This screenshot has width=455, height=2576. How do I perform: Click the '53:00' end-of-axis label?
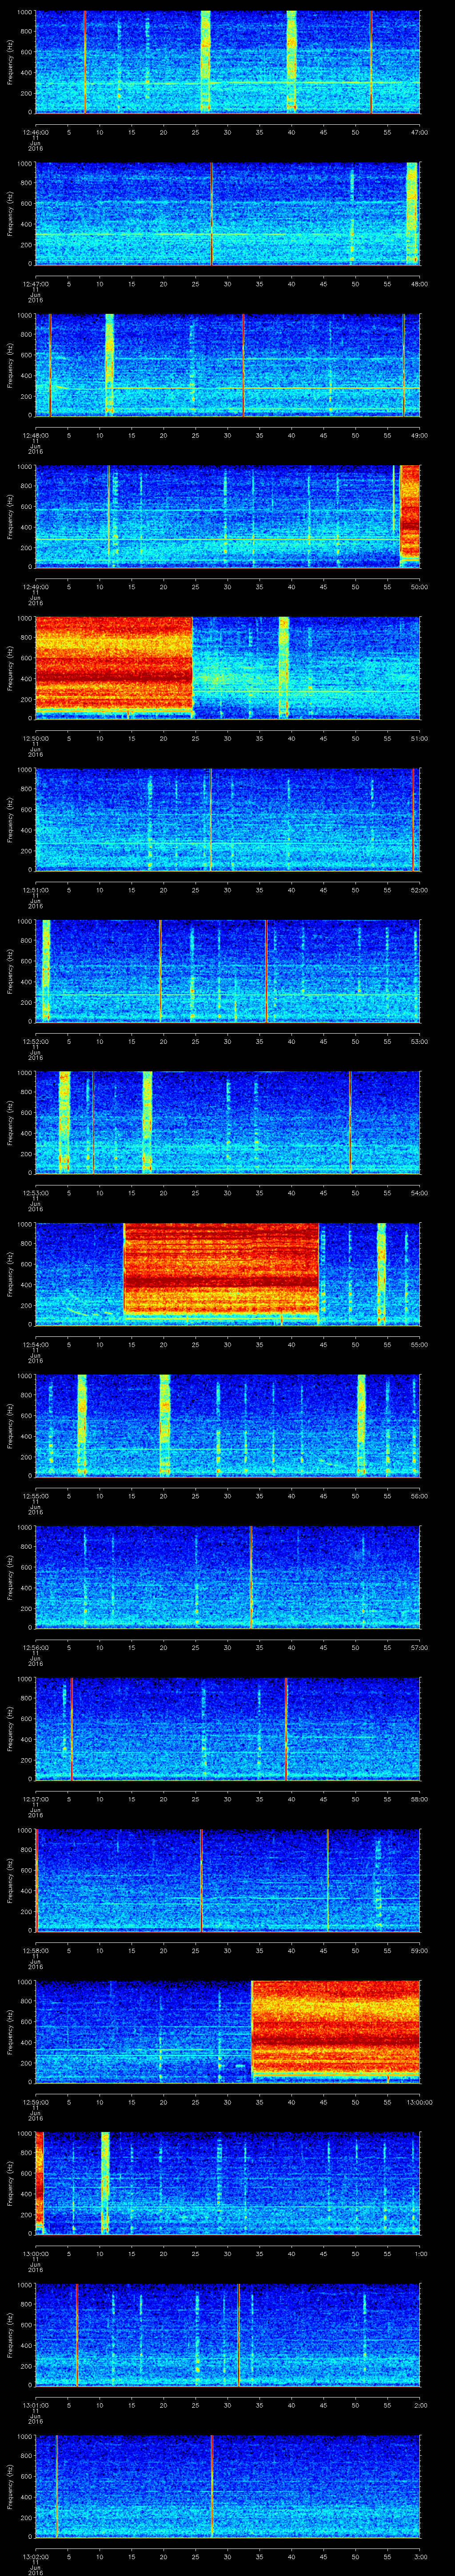tap(419, 1041)
